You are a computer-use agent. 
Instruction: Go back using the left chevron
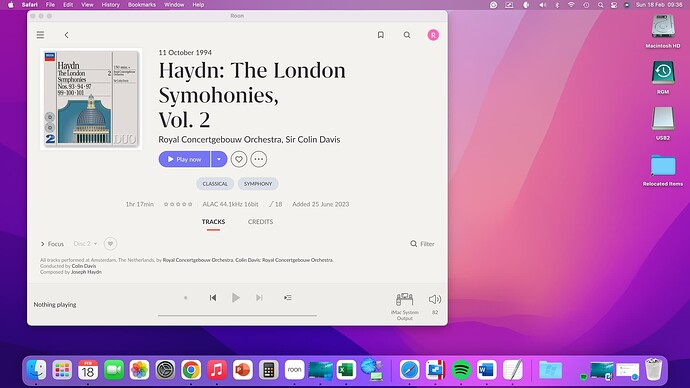pos(66,35)
